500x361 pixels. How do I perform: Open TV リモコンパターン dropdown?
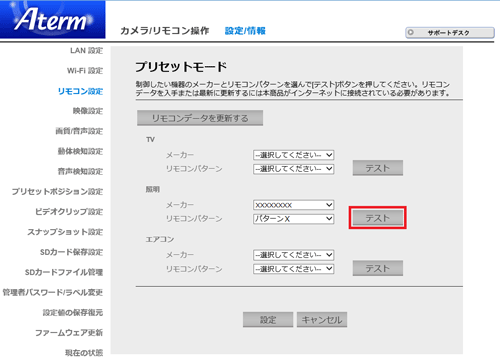click(x=294, y=169)
